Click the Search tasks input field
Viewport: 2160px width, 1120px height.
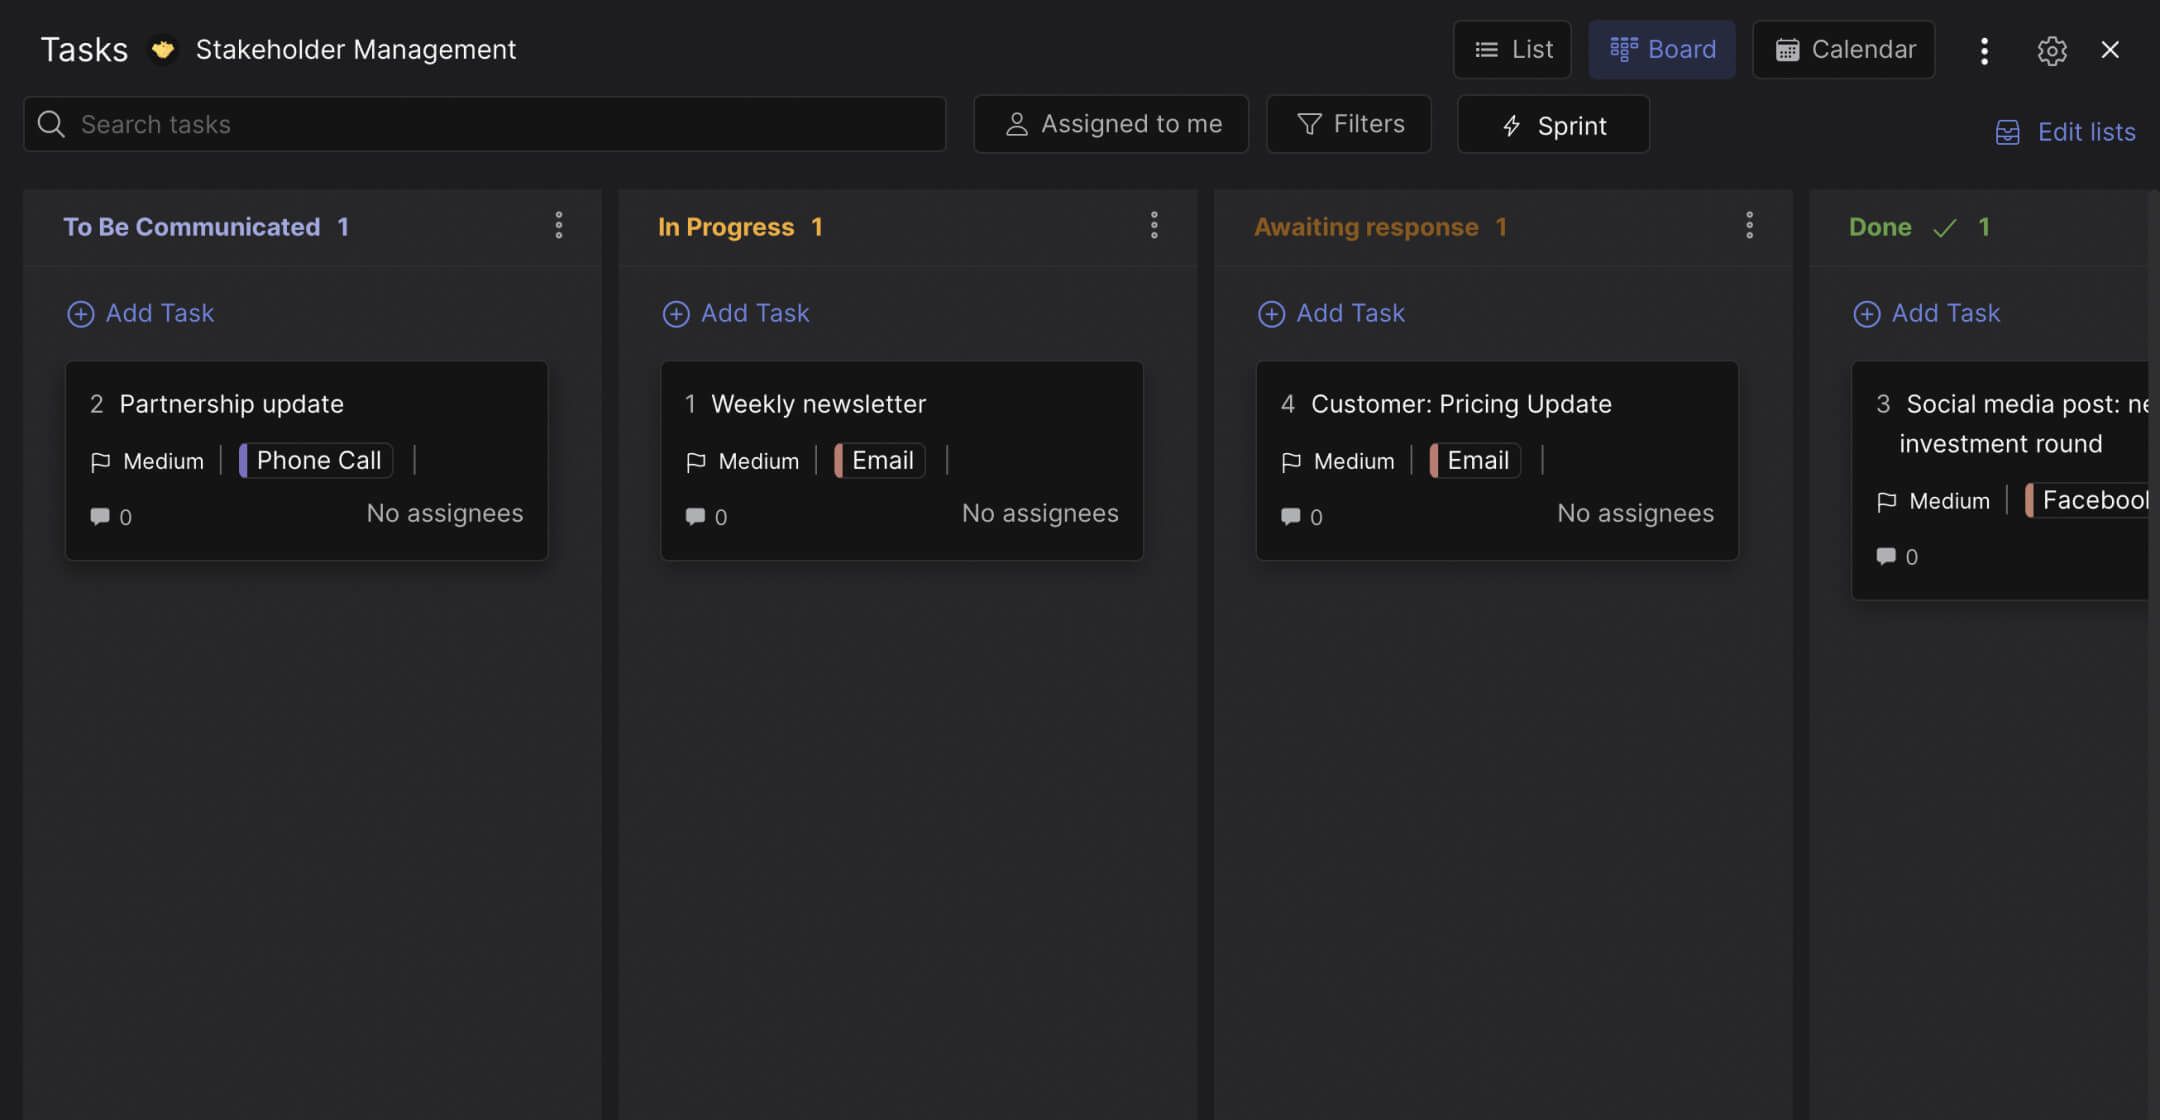tap(500, 124)
